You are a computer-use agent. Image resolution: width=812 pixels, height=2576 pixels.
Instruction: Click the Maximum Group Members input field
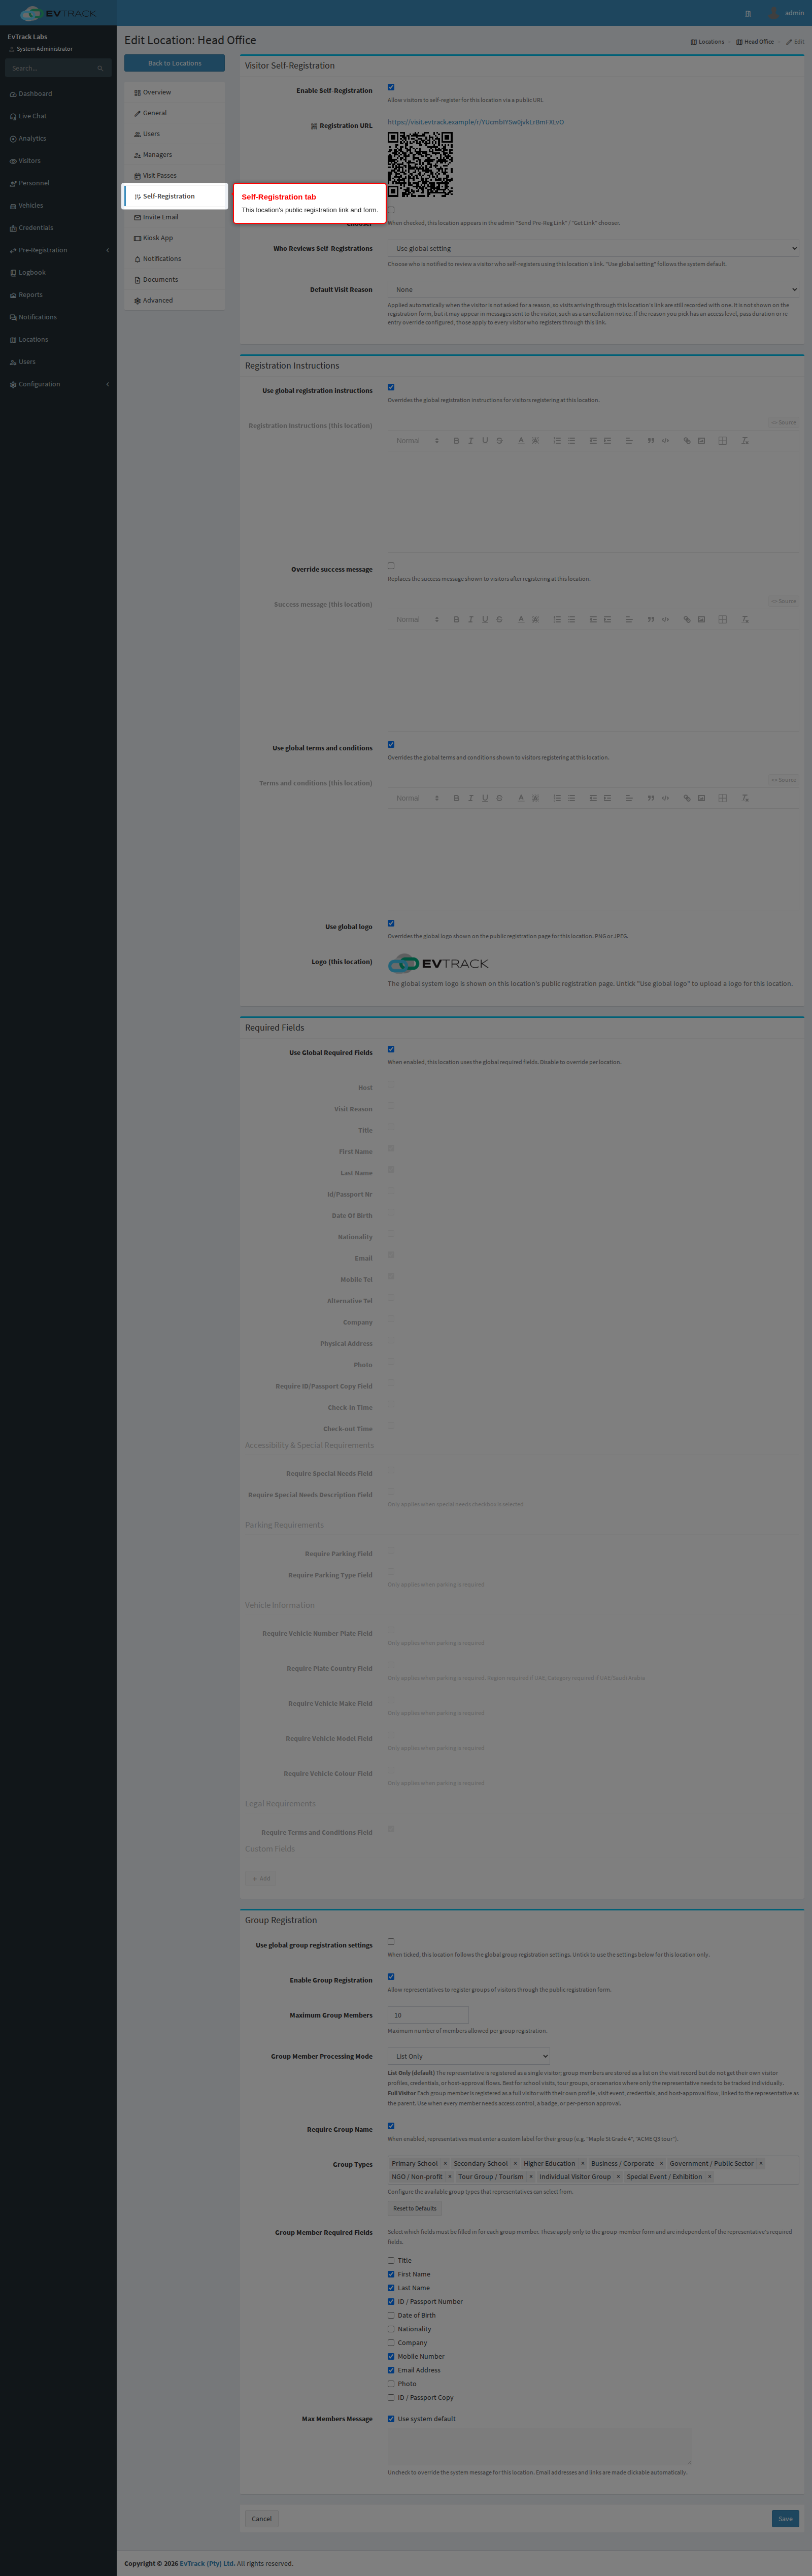tap(428, 2015)
